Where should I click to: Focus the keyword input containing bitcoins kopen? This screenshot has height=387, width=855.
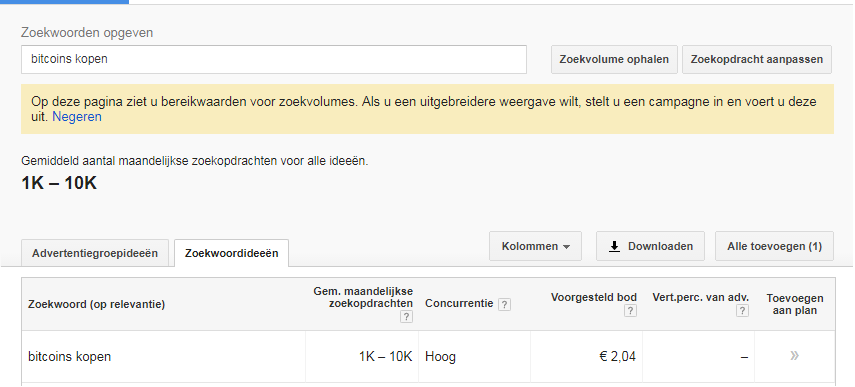[x=274, y=59]
